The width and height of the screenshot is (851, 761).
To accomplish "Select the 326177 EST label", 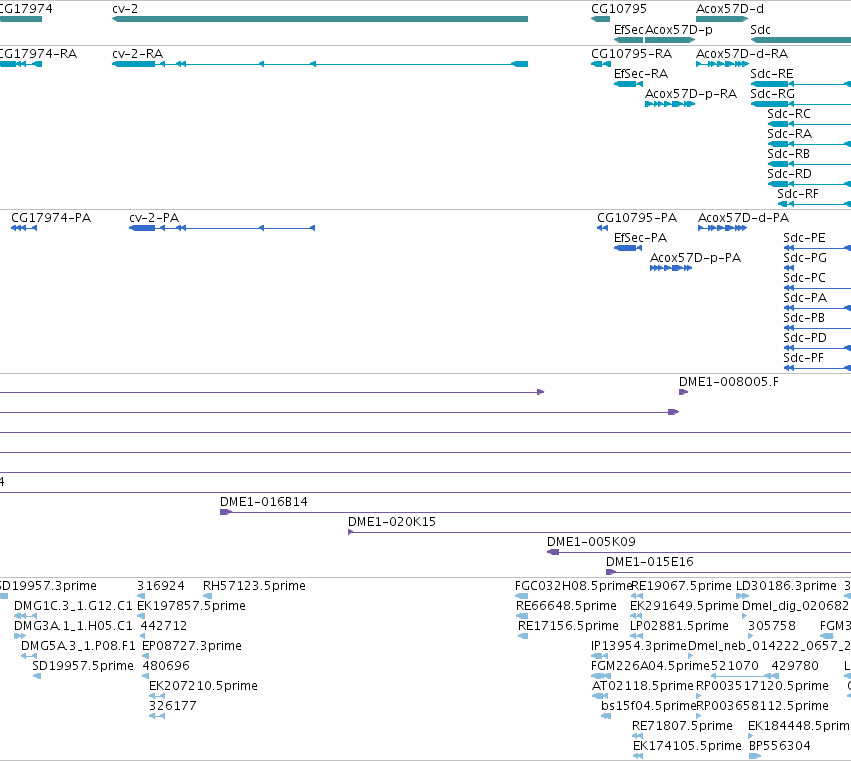I will (173, 707).
